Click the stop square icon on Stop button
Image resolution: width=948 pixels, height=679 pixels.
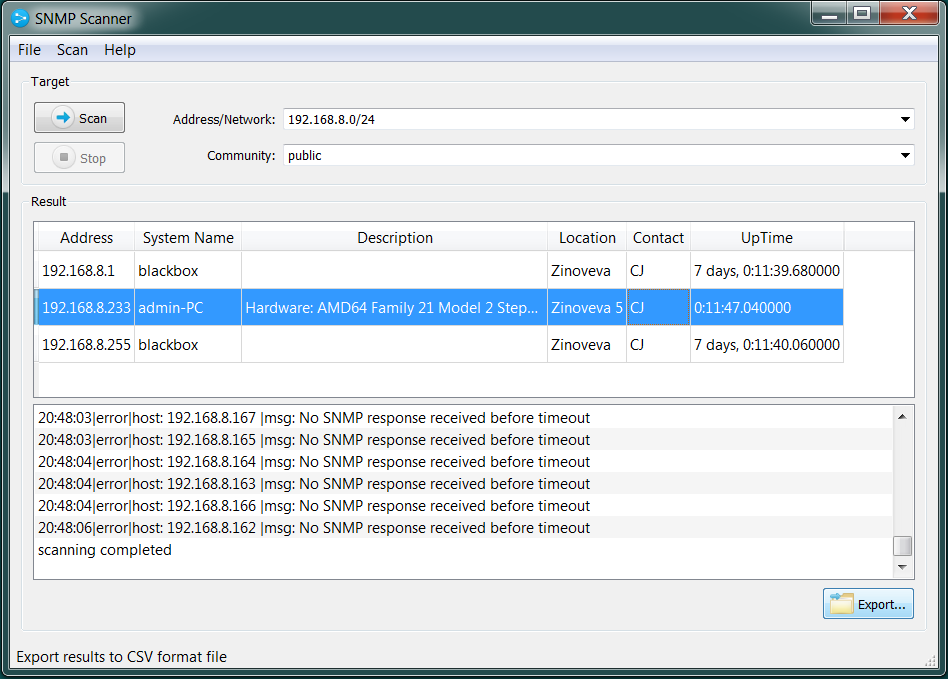64,157
